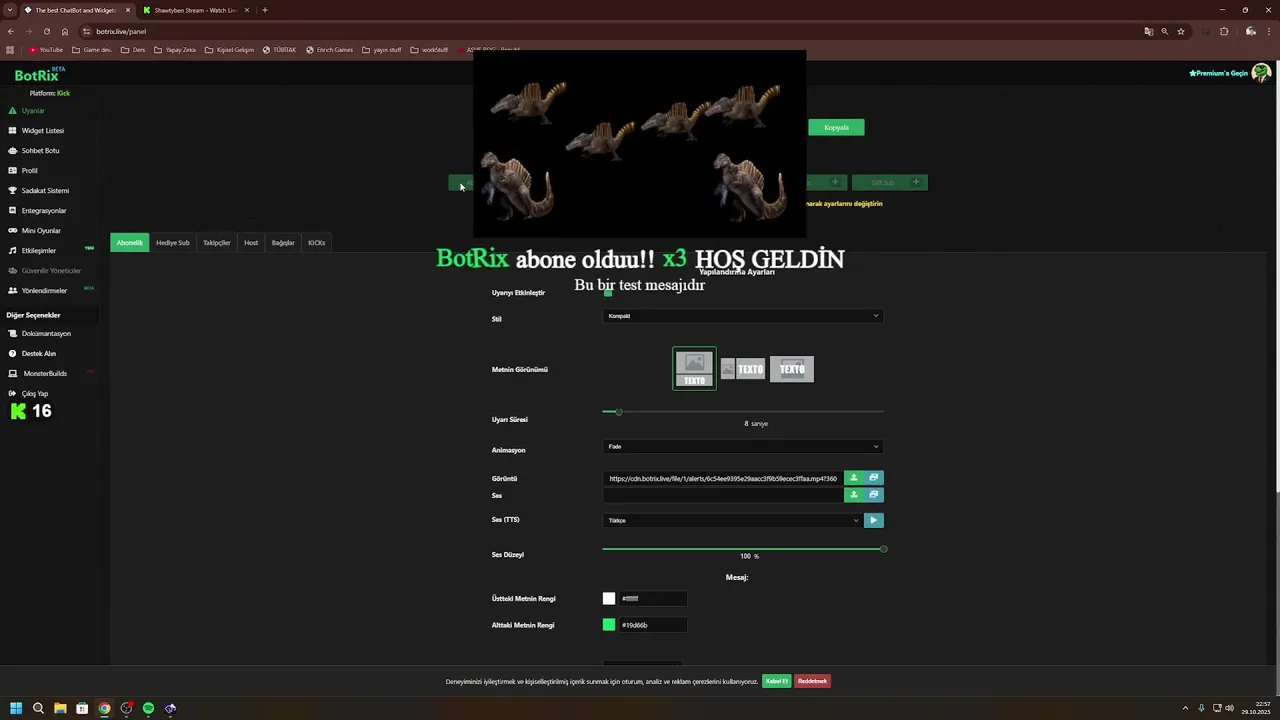Open Chrome tab search dropdown
This screenshot has height=720, width=1280.
tap(10, 10)
